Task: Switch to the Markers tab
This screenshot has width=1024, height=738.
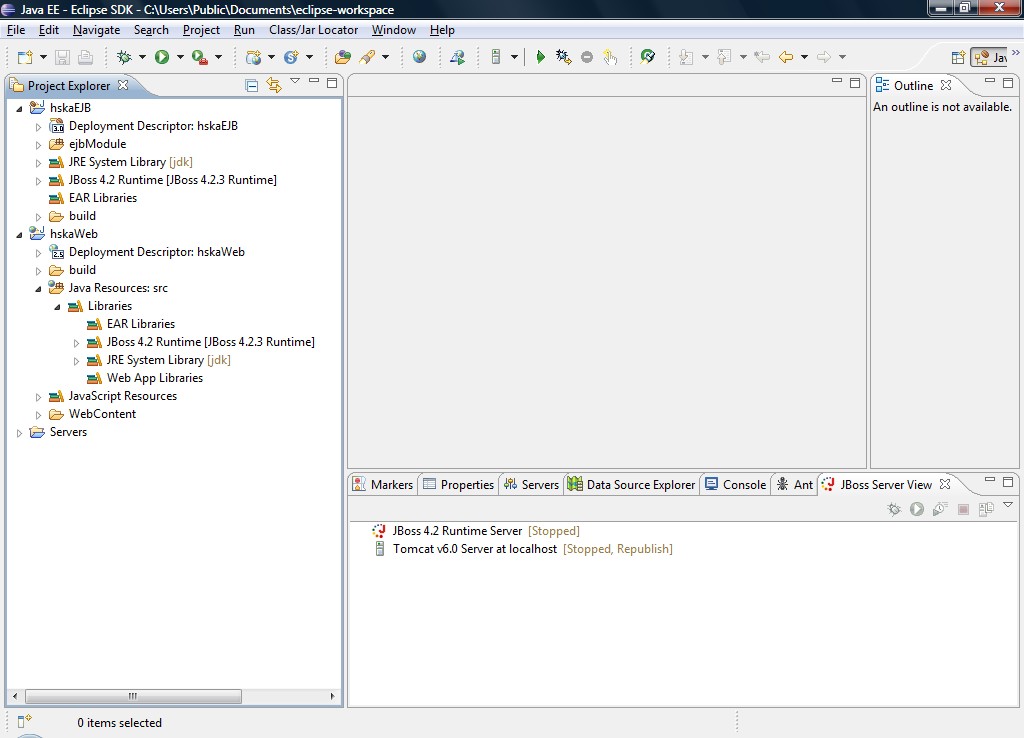Action: tap(383, 485)
